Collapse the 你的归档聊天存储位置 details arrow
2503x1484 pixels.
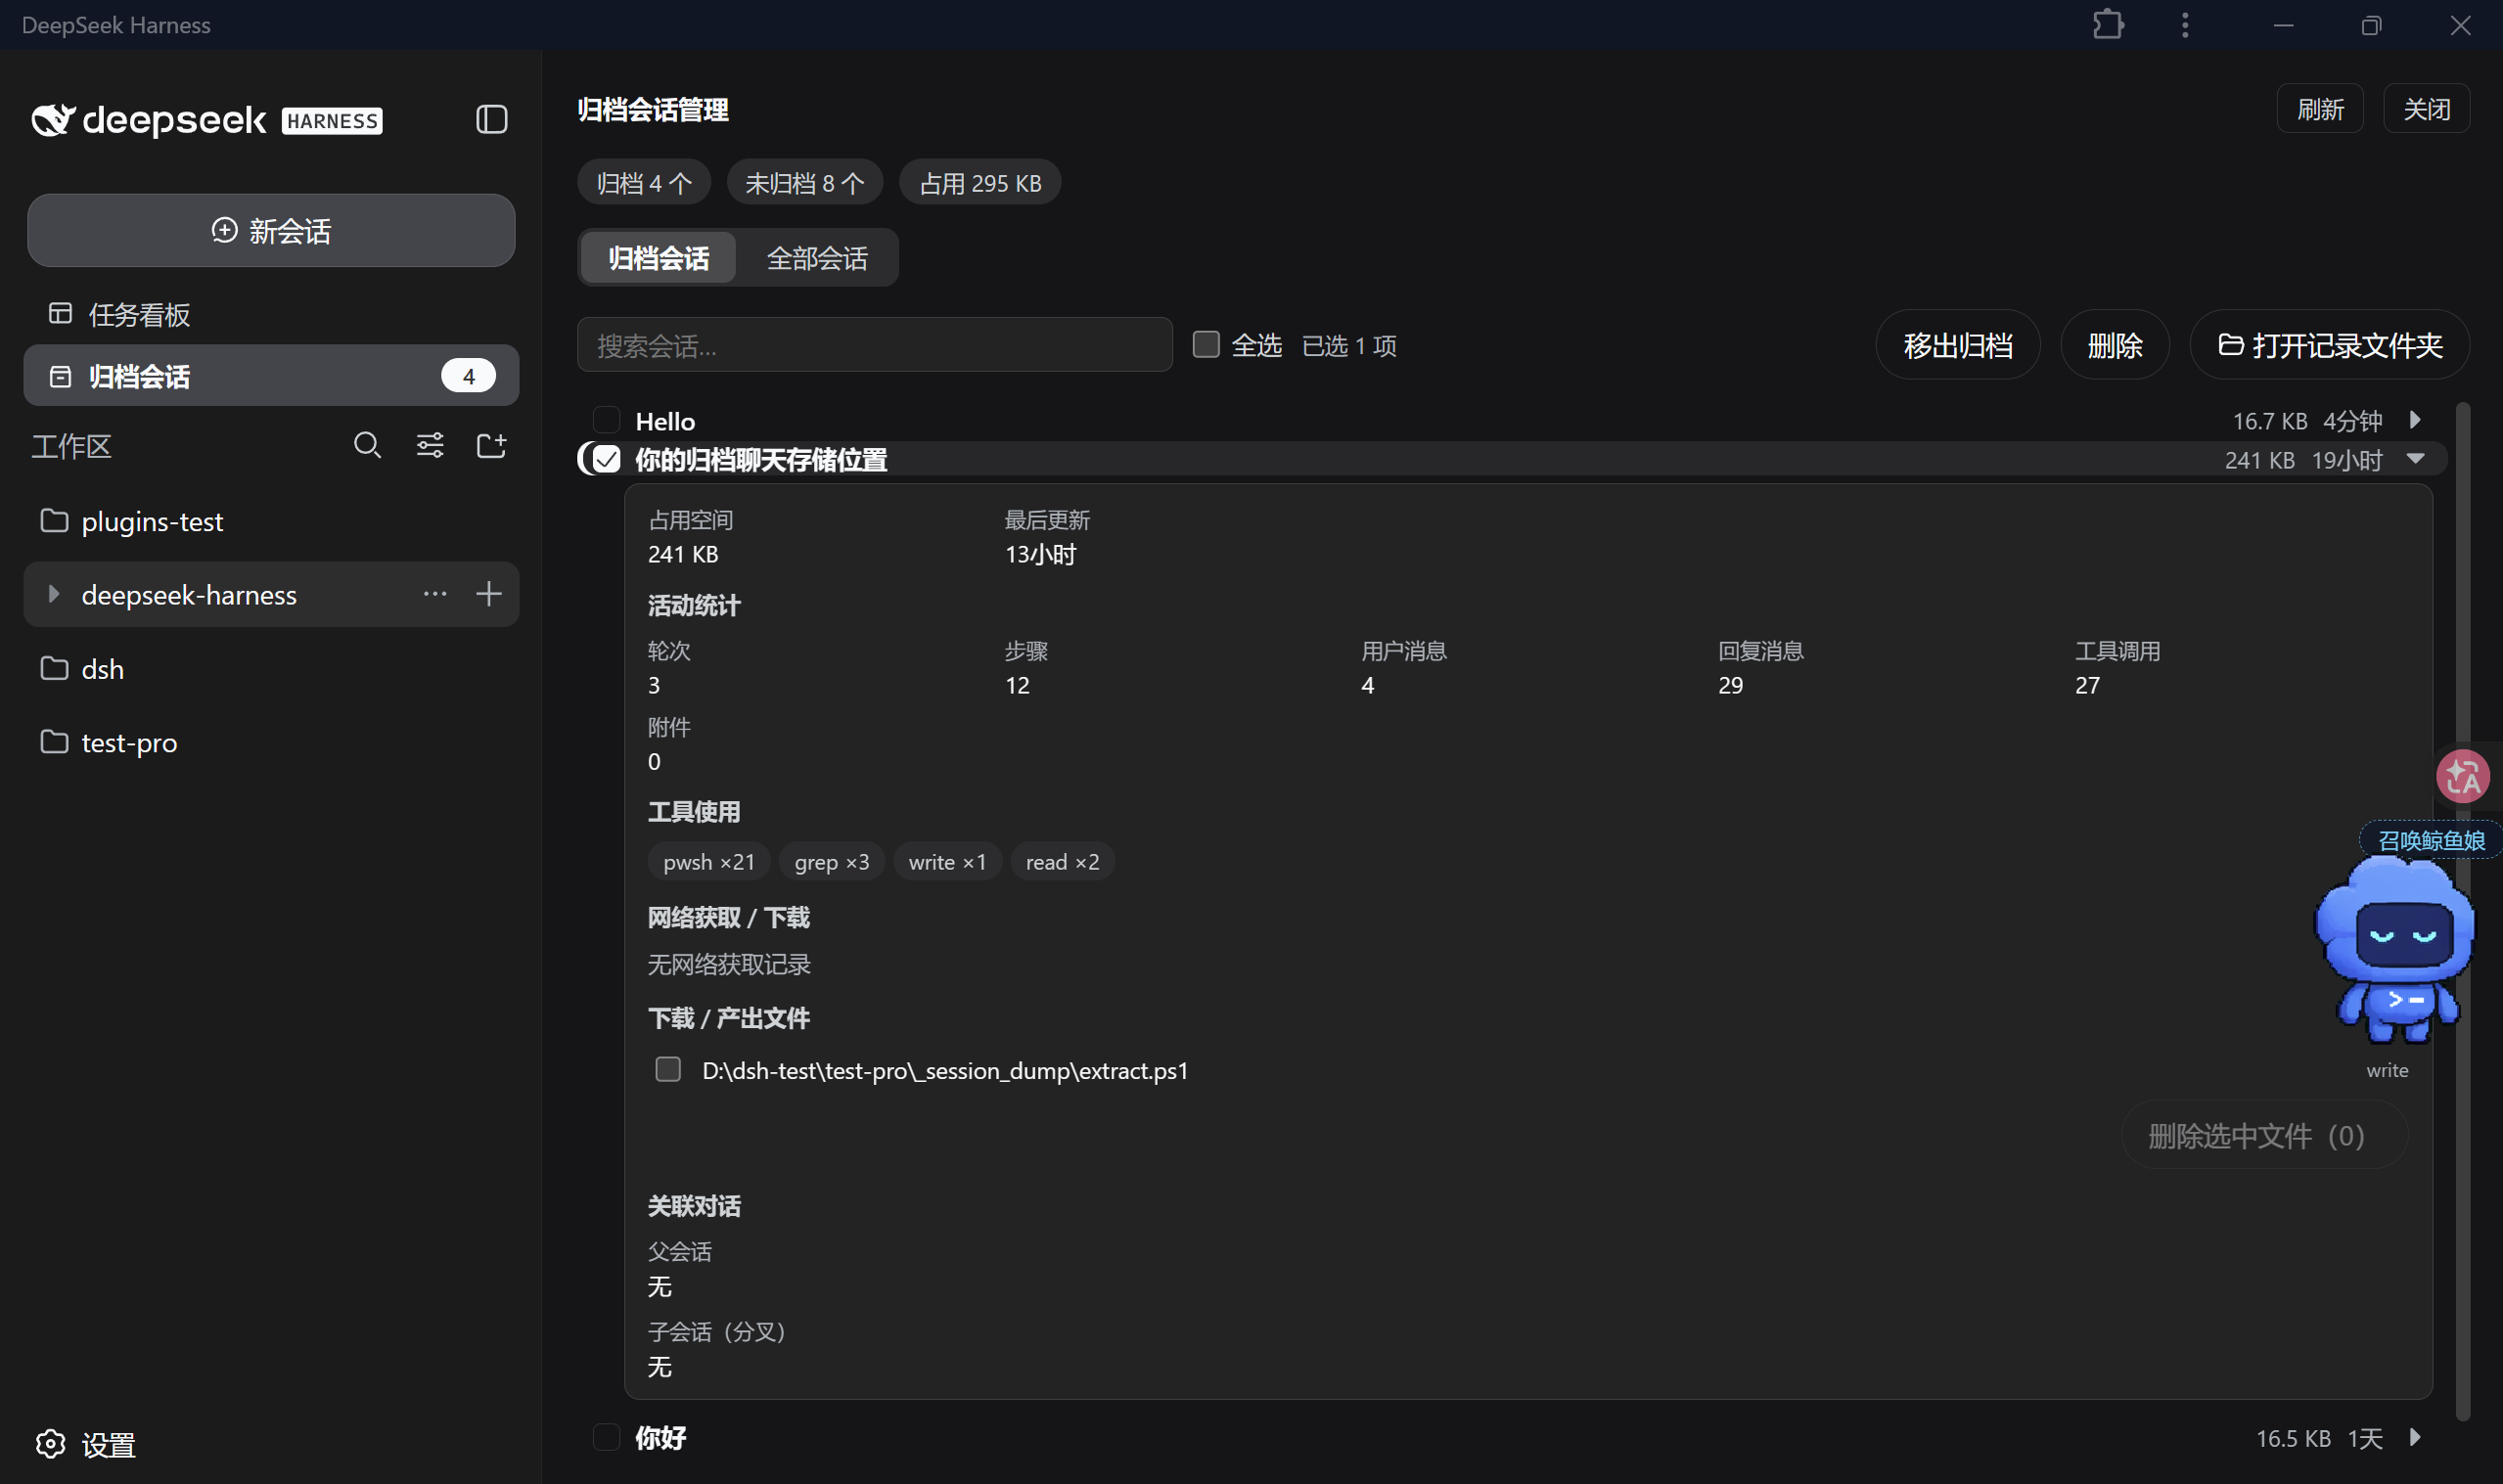click(2415, 459)
